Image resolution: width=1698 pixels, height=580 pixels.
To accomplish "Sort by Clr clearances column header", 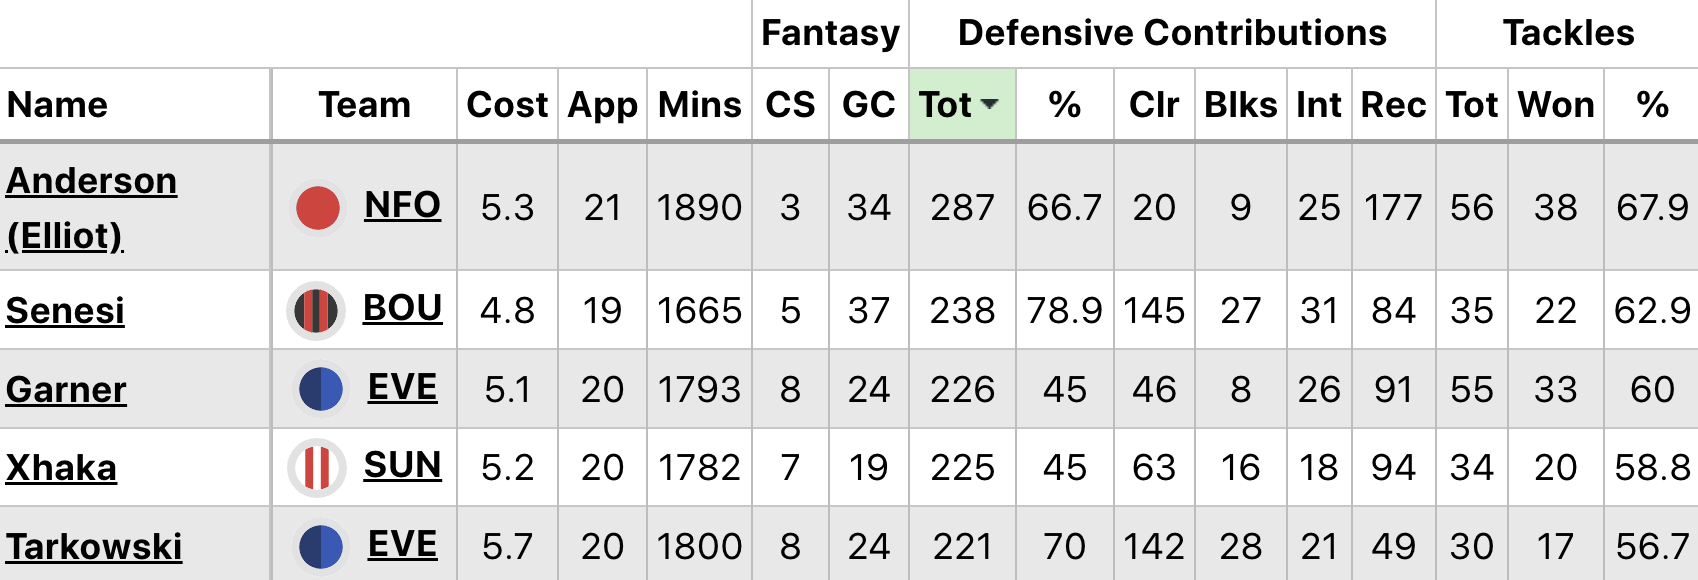I will point(1154,105).
